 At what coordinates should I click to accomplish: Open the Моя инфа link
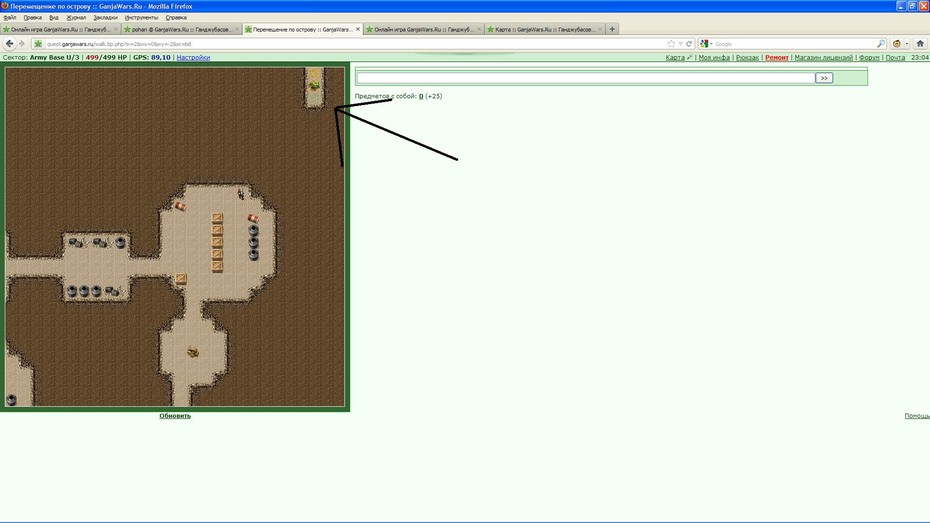tap(714, 58)
